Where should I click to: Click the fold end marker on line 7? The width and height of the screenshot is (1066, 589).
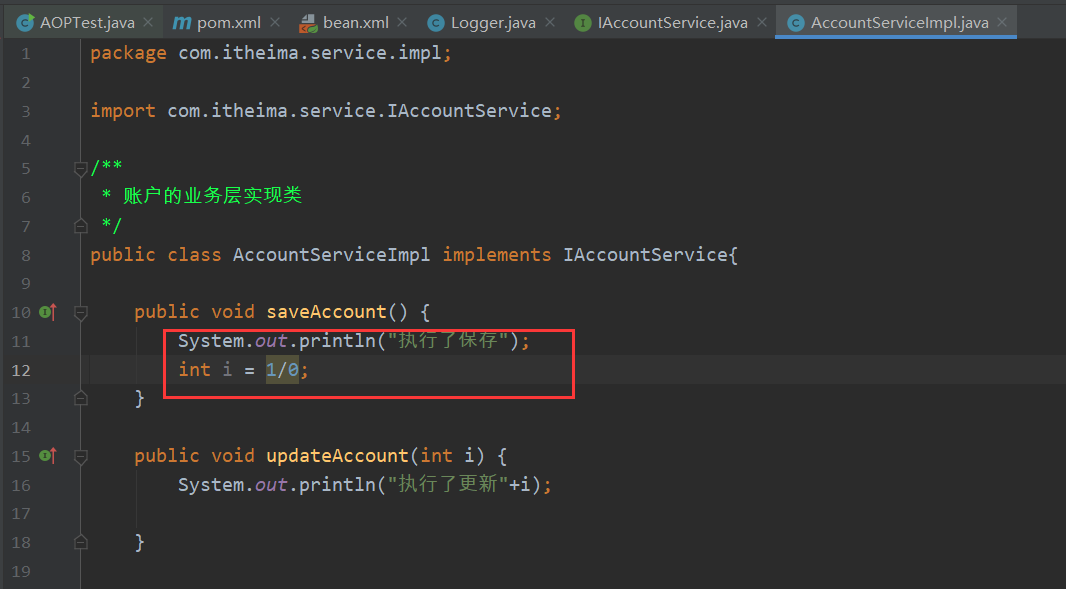coord(80,226)
